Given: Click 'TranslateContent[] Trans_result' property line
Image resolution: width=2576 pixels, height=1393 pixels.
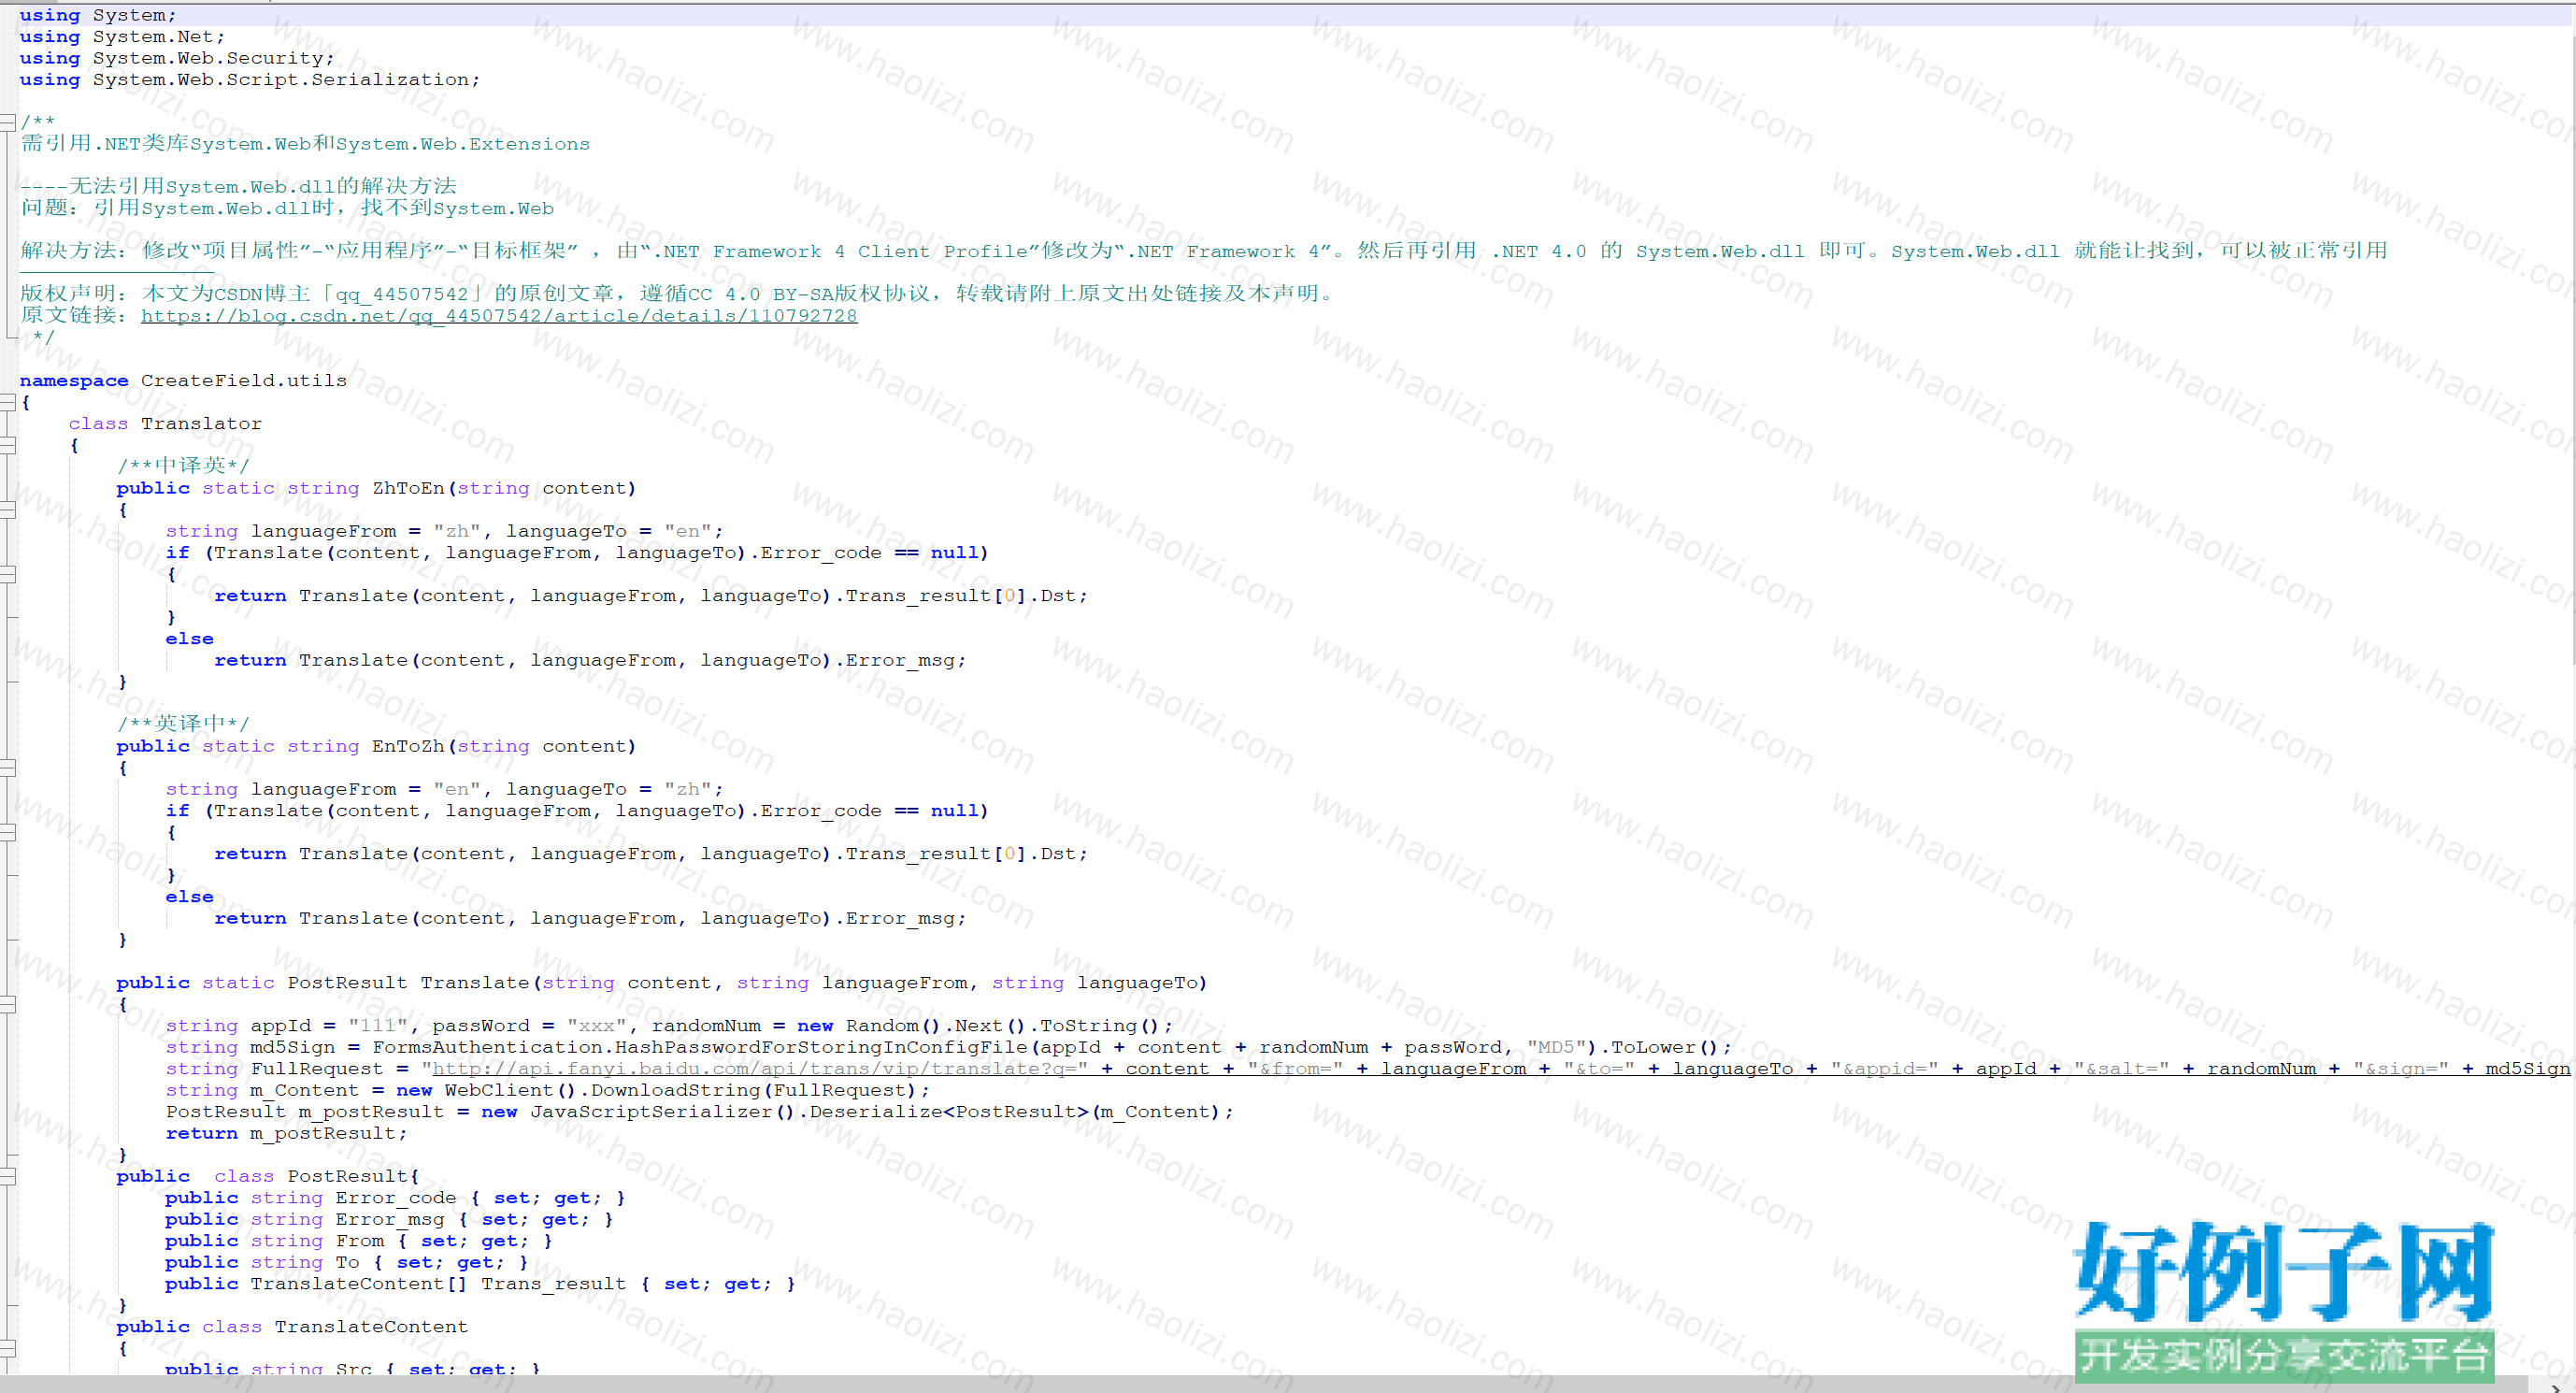Looking at the screenshot, I should (x=480, y=1284).
